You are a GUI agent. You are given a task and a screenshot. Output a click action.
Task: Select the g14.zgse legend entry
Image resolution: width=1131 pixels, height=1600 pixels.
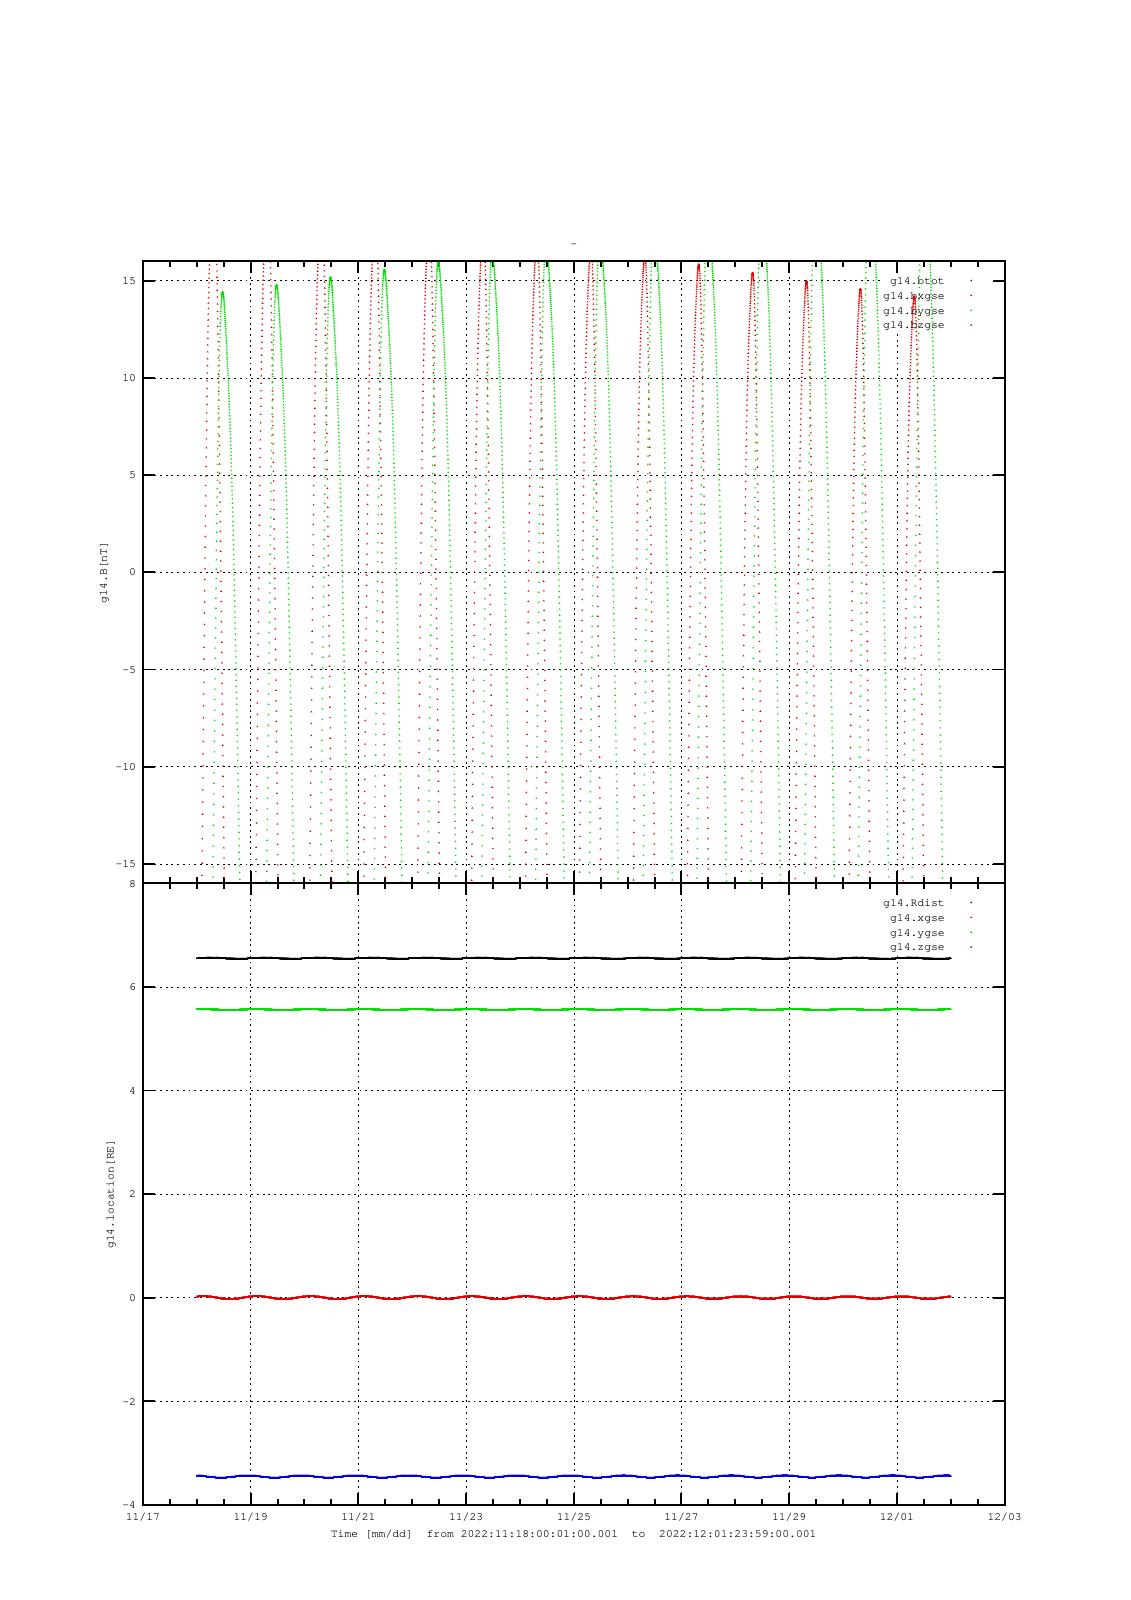coord(916,947)
